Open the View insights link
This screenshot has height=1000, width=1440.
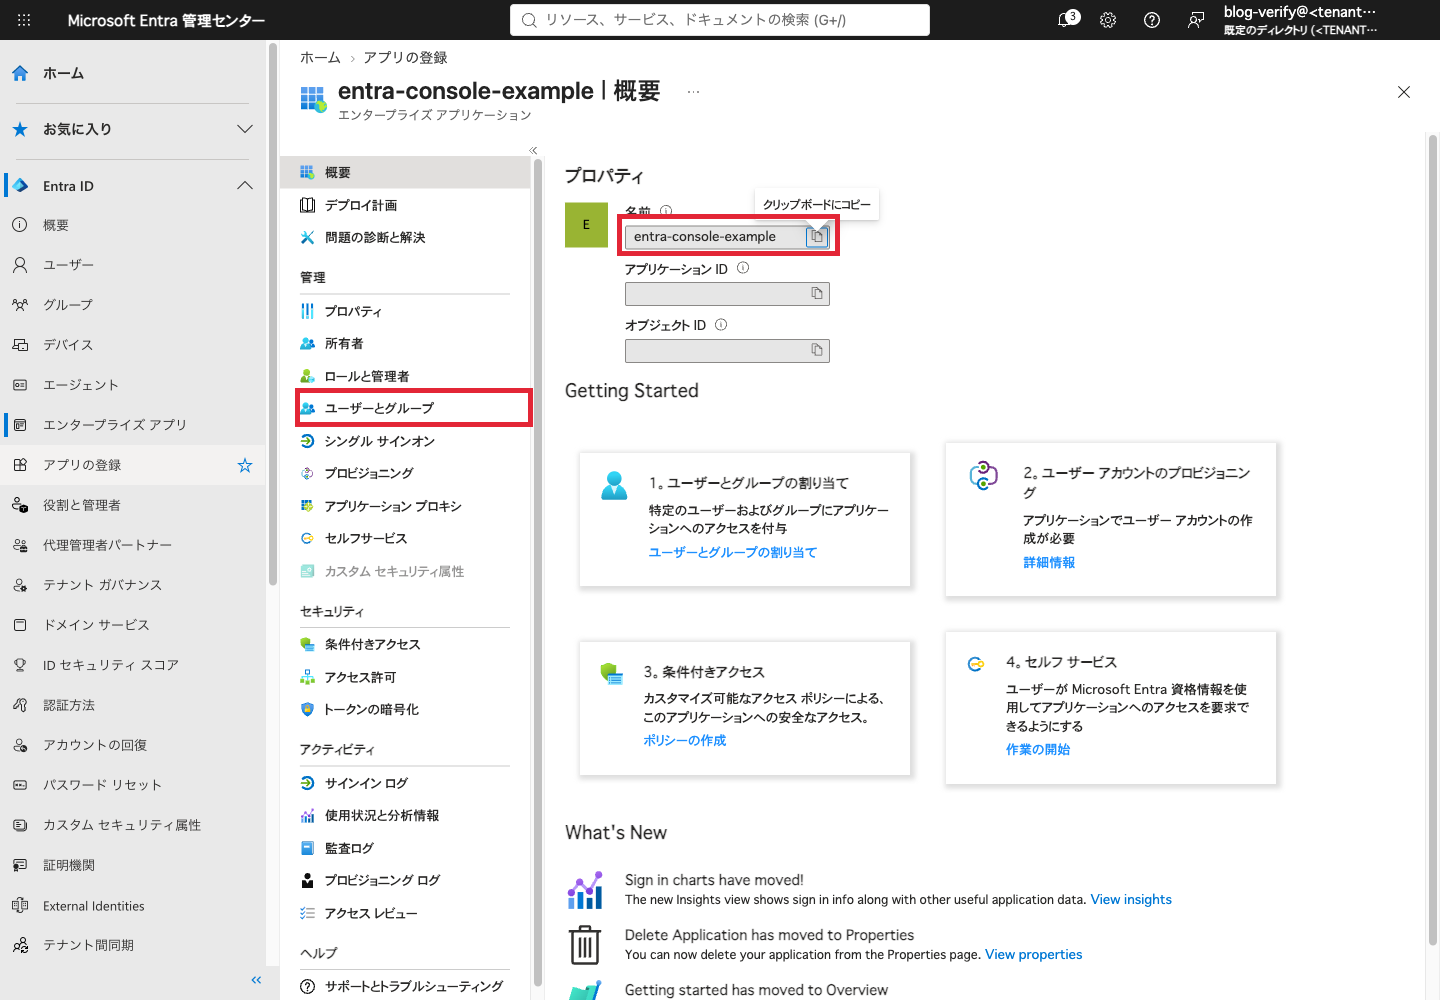pos(1131,899)
